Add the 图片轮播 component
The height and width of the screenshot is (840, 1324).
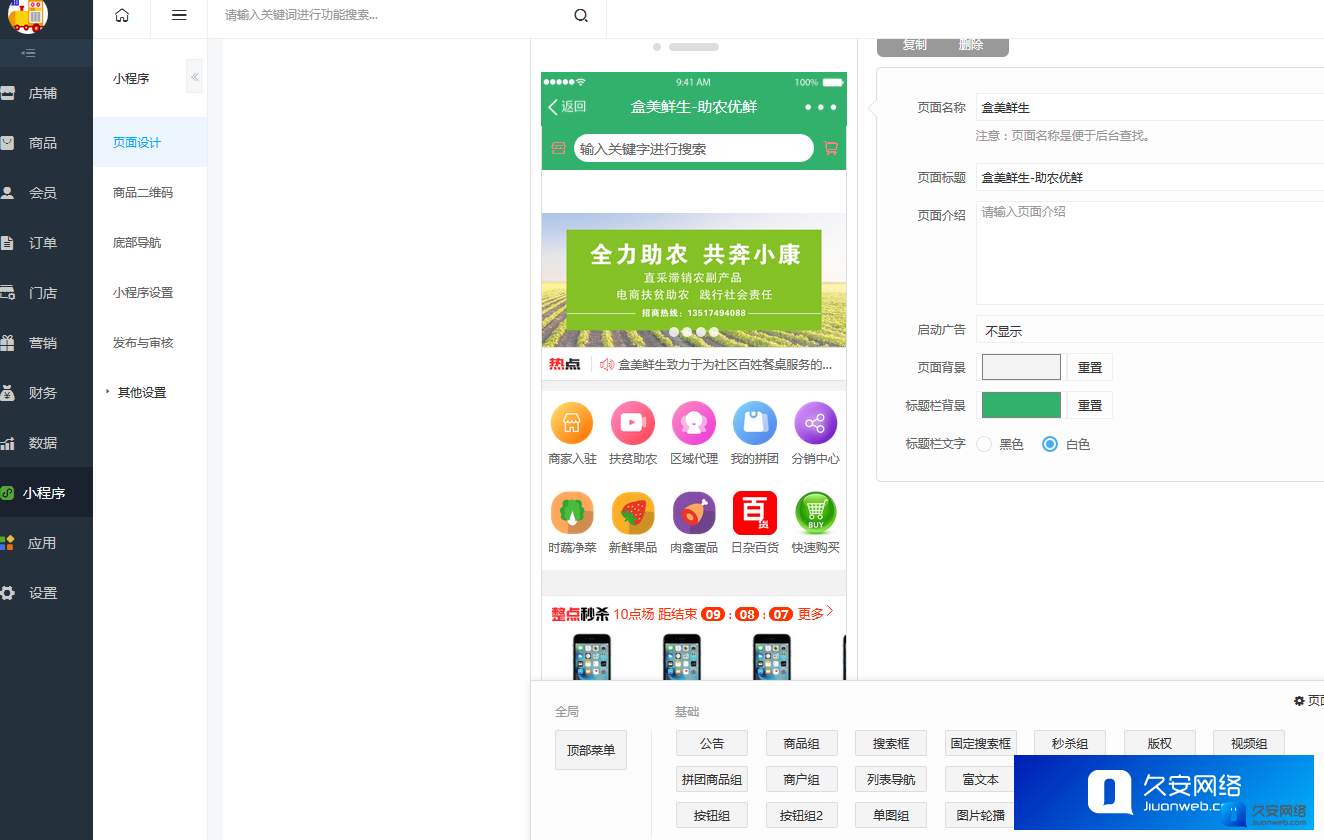980,815
